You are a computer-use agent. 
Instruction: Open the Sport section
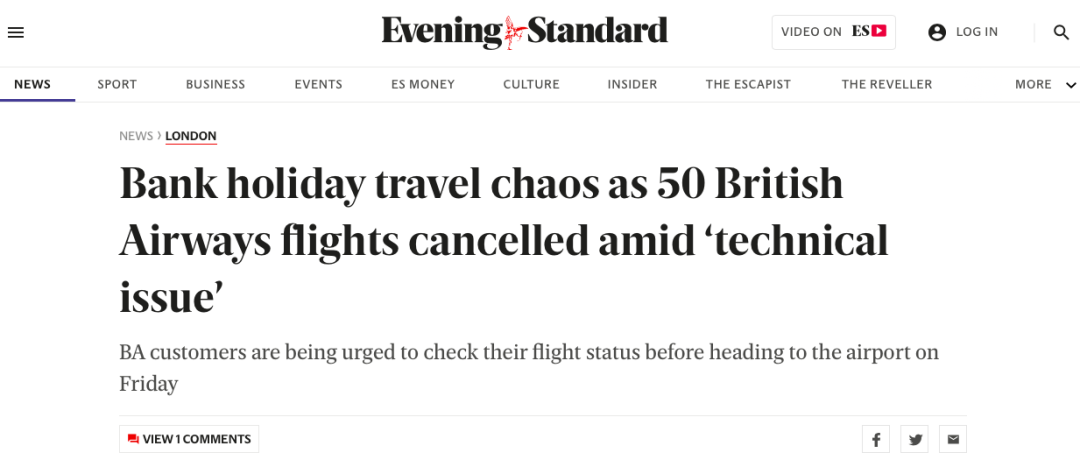(x=117, y=84)
